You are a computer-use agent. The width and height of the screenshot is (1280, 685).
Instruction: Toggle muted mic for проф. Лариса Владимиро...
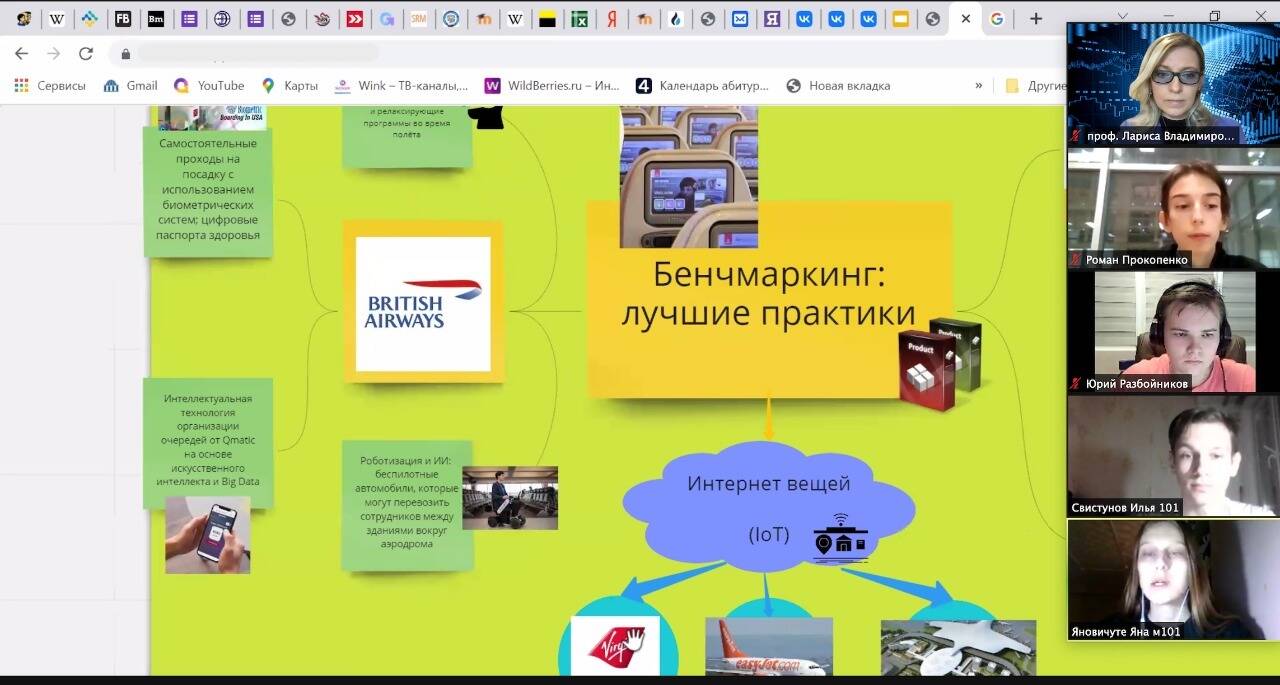(1077, 135)
